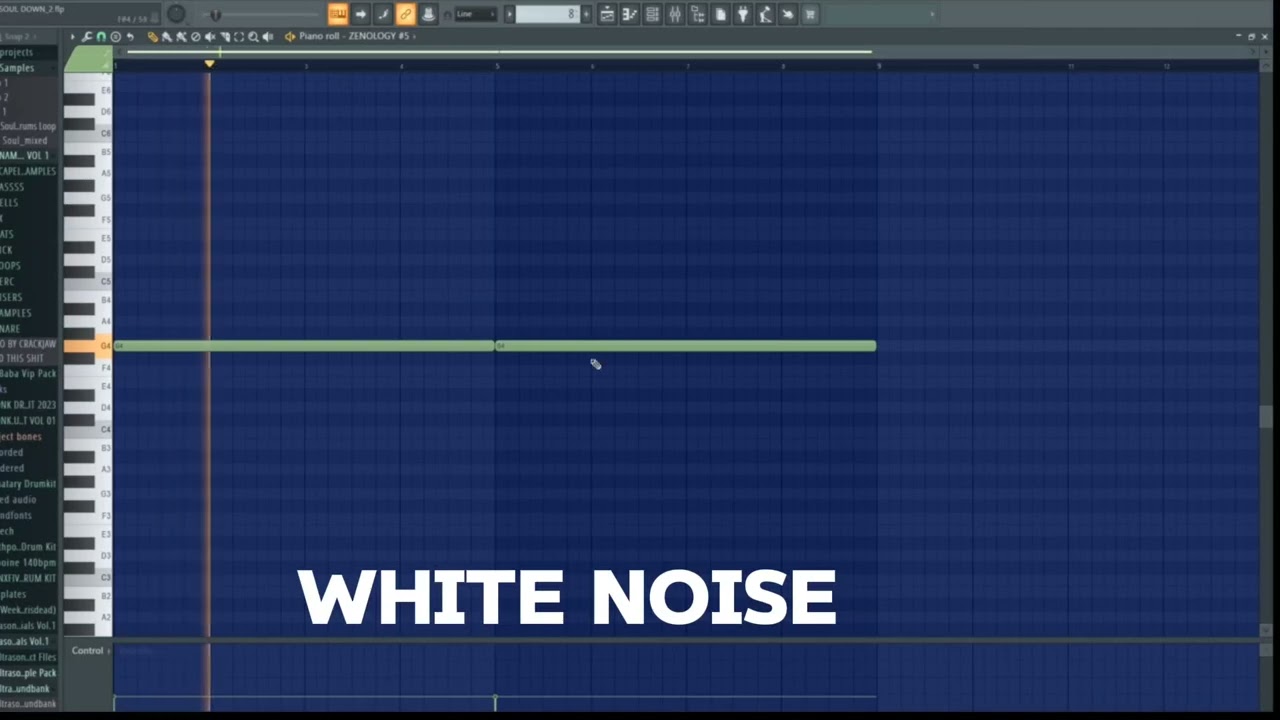Viewport: 1280px width, 720px height.
Task: Open the piano roll toolbar icon
Action: coord(630,14)
